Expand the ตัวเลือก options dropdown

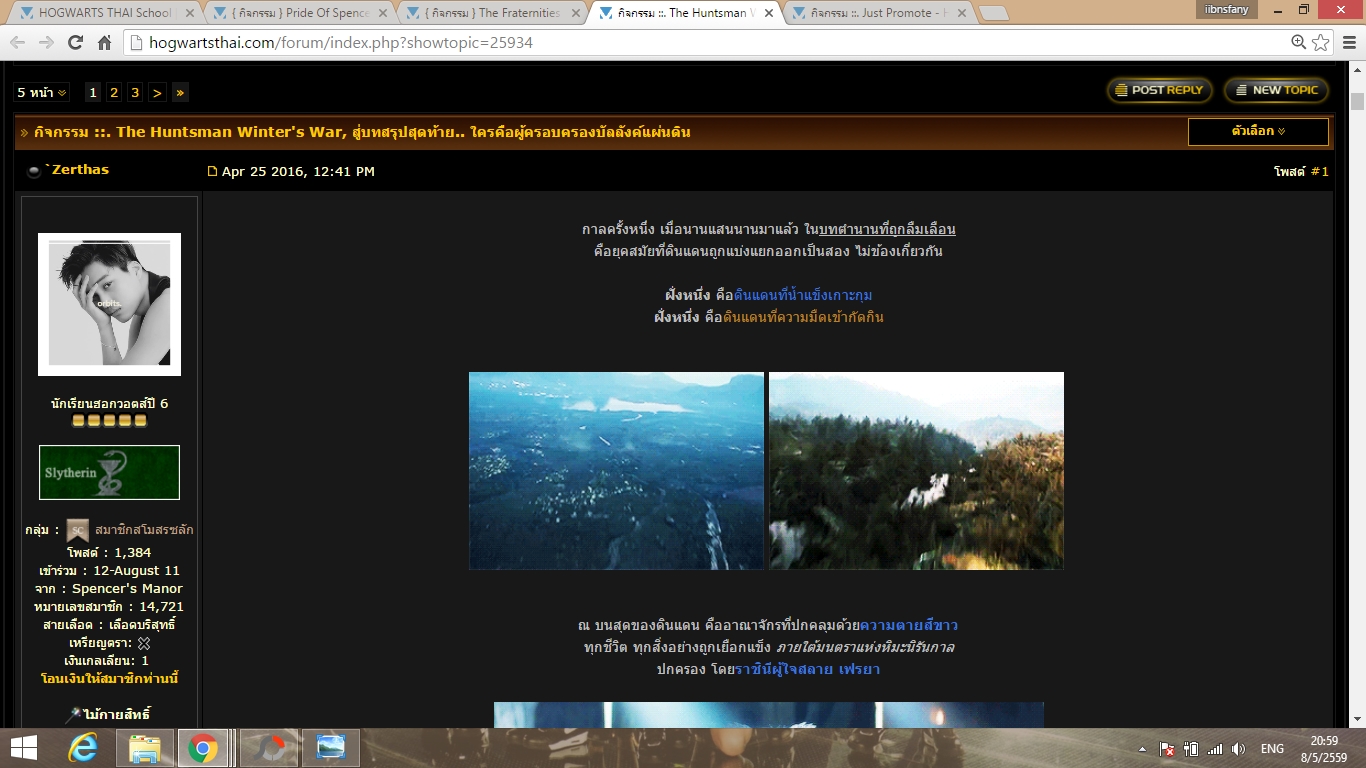(1258, 131)
